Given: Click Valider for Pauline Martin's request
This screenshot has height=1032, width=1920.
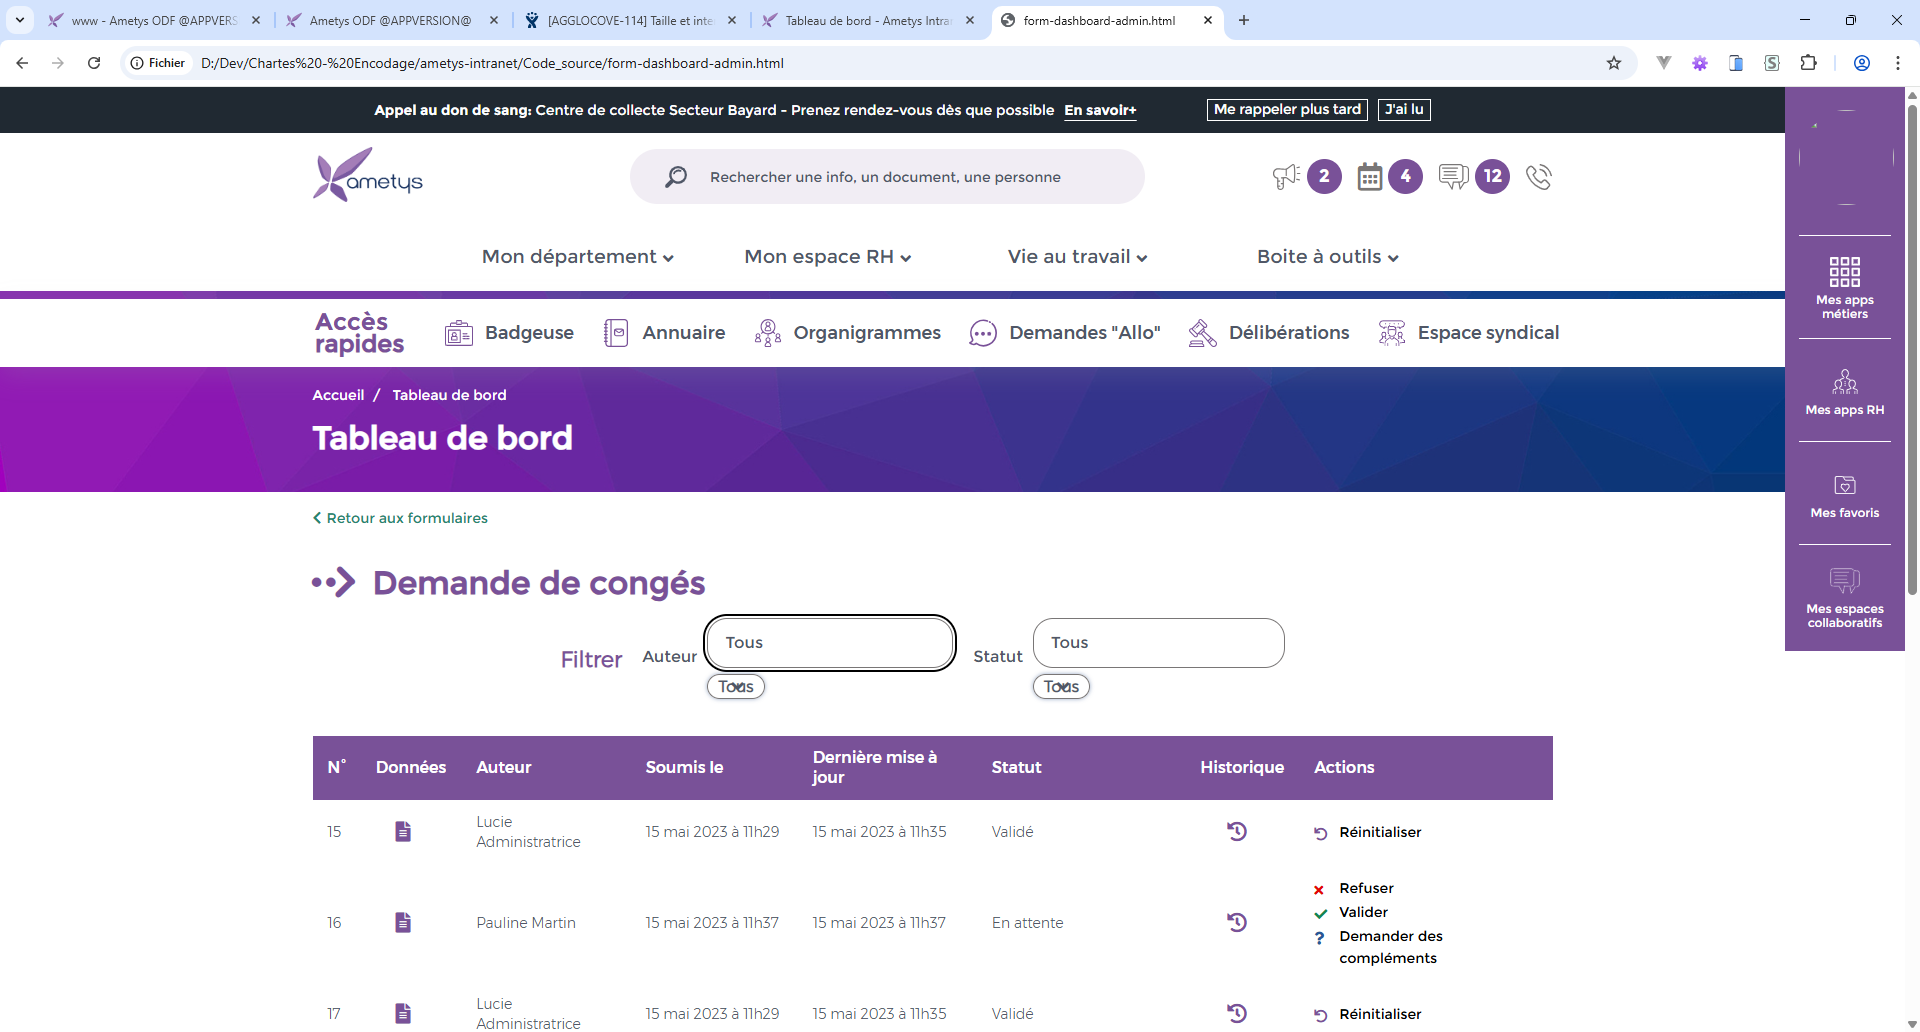Looking at the screenshot, I should [1363, 912].
